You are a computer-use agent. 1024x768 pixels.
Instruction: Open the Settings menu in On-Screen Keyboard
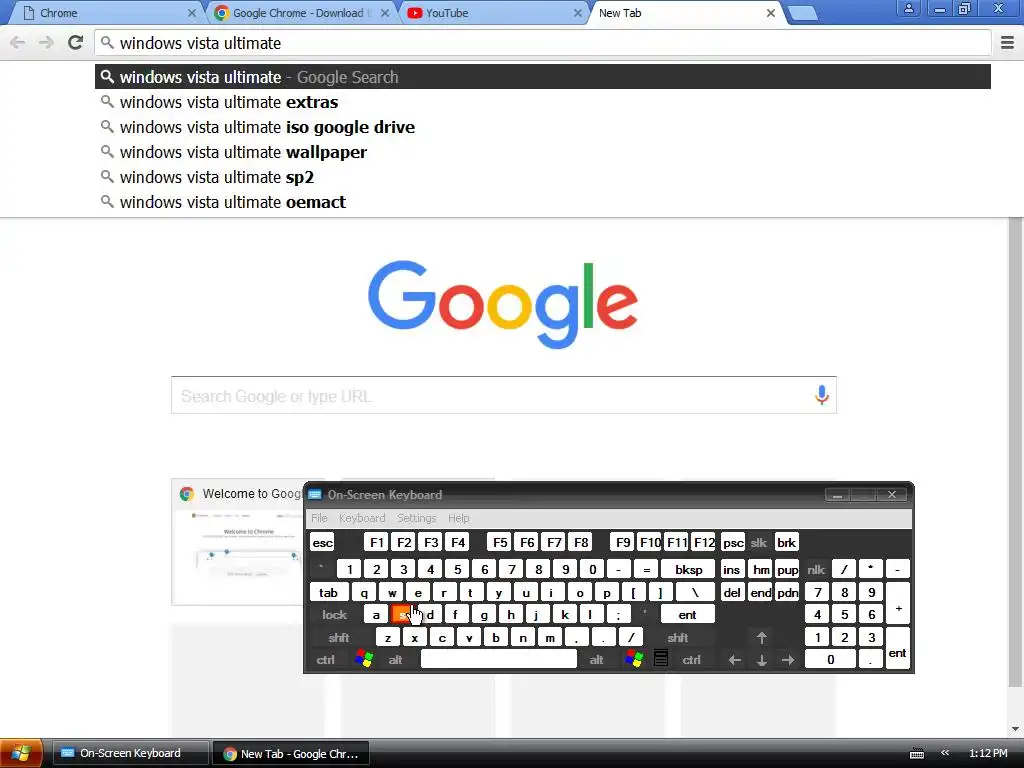click(x=417, y=518)
